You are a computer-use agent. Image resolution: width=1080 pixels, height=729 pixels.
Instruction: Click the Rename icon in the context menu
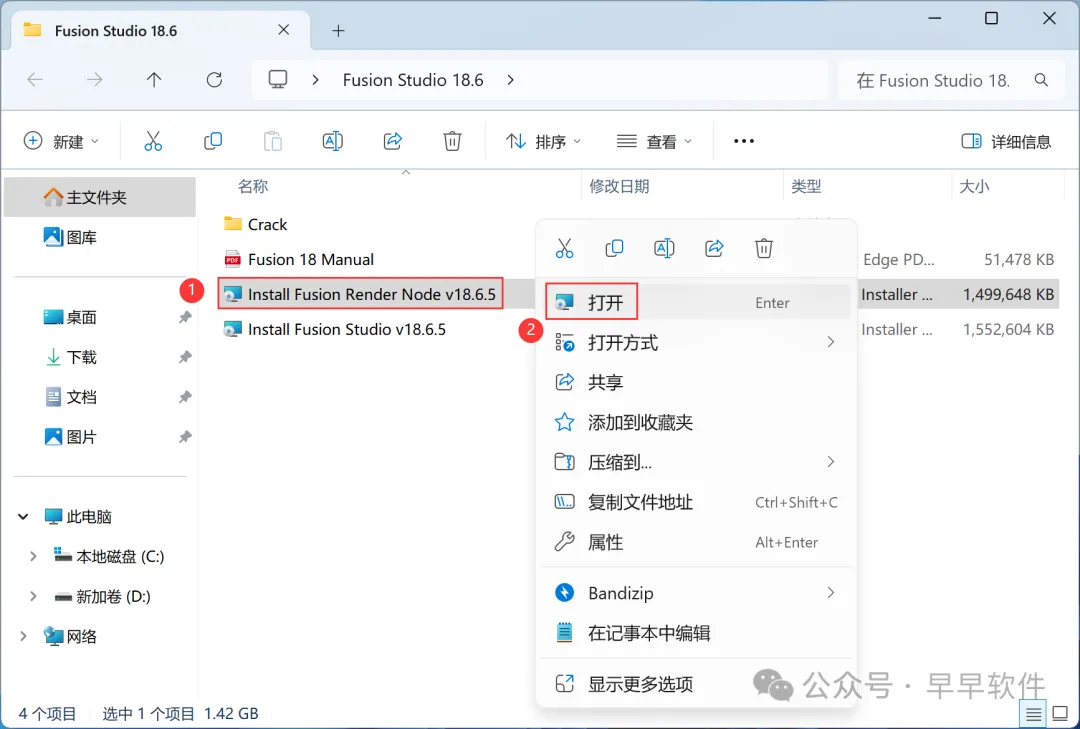664,248
